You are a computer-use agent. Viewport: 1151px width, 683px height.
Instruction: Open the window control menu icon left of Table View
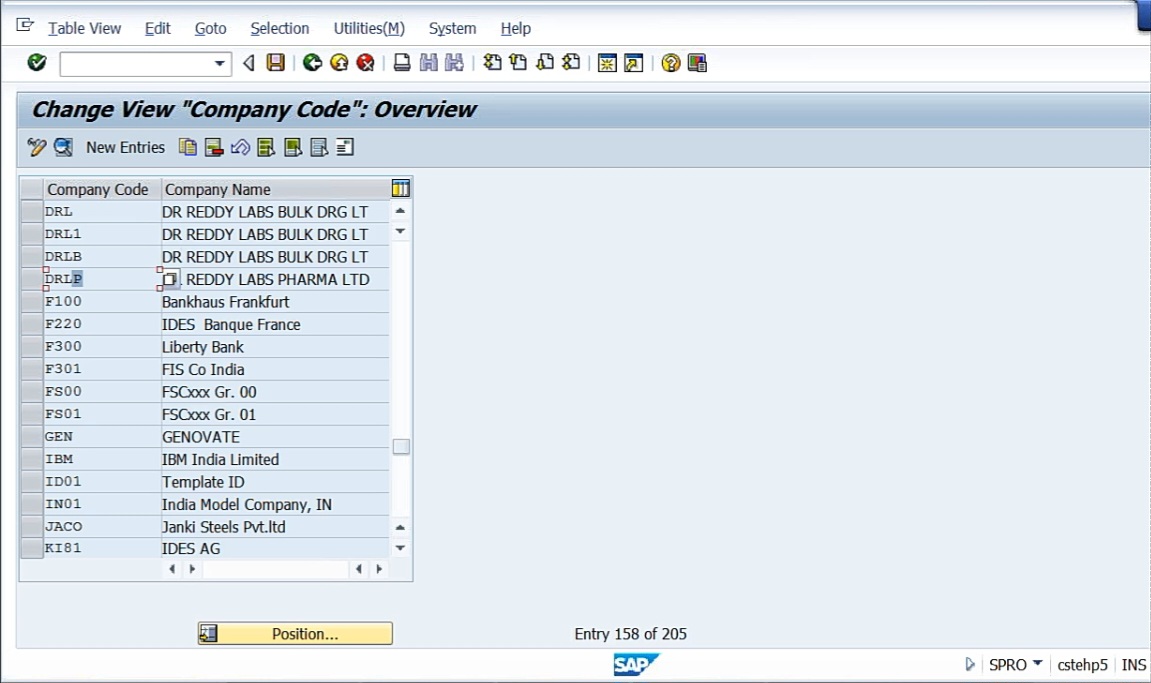point(25,26)
